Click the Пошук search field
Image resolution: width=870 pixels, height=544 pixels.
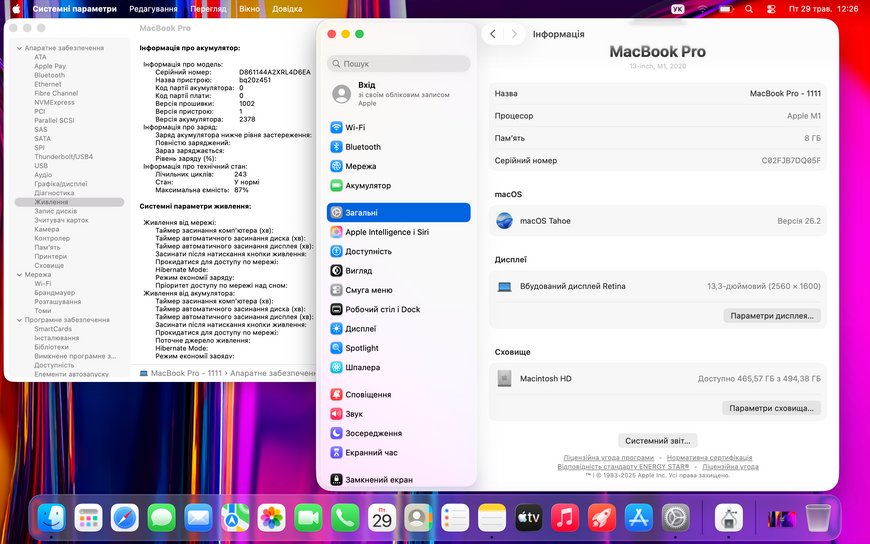(398, 64)
